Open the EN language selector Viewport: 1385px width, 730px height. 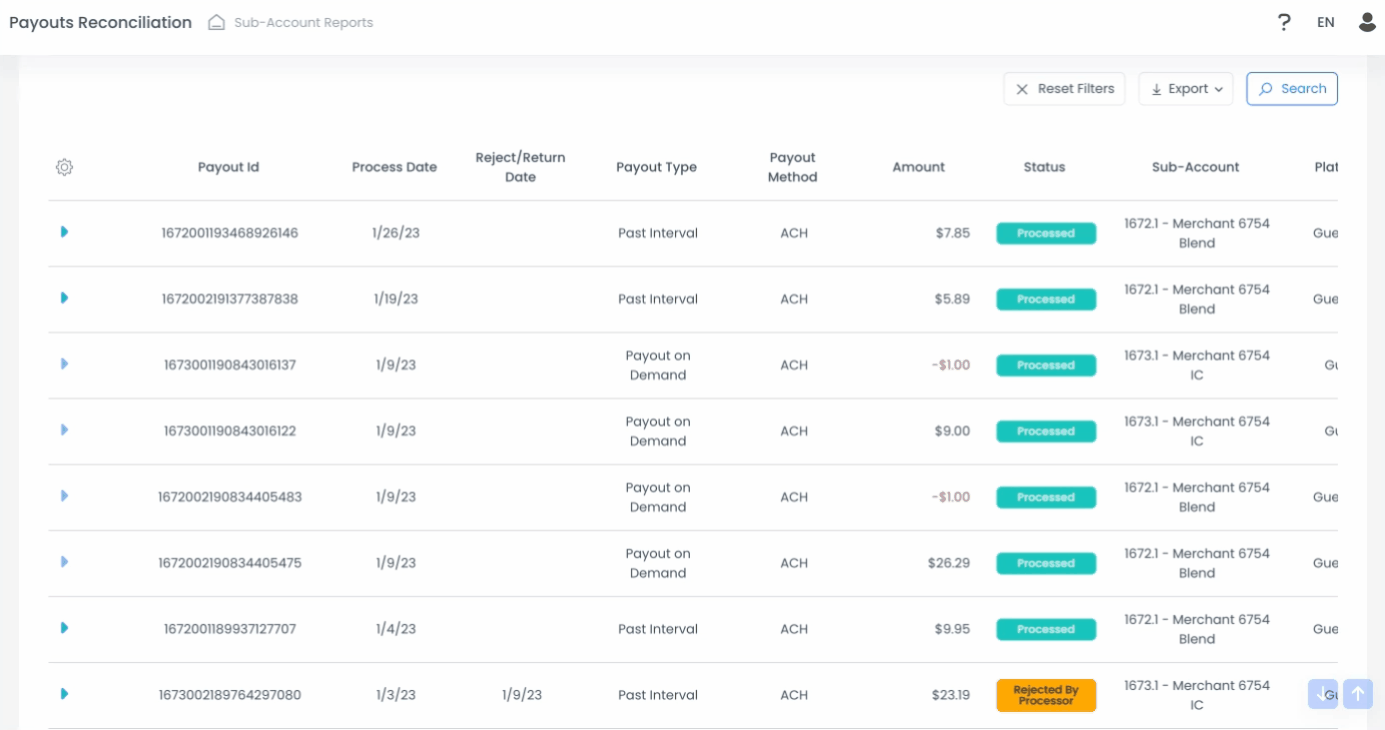1325,22
